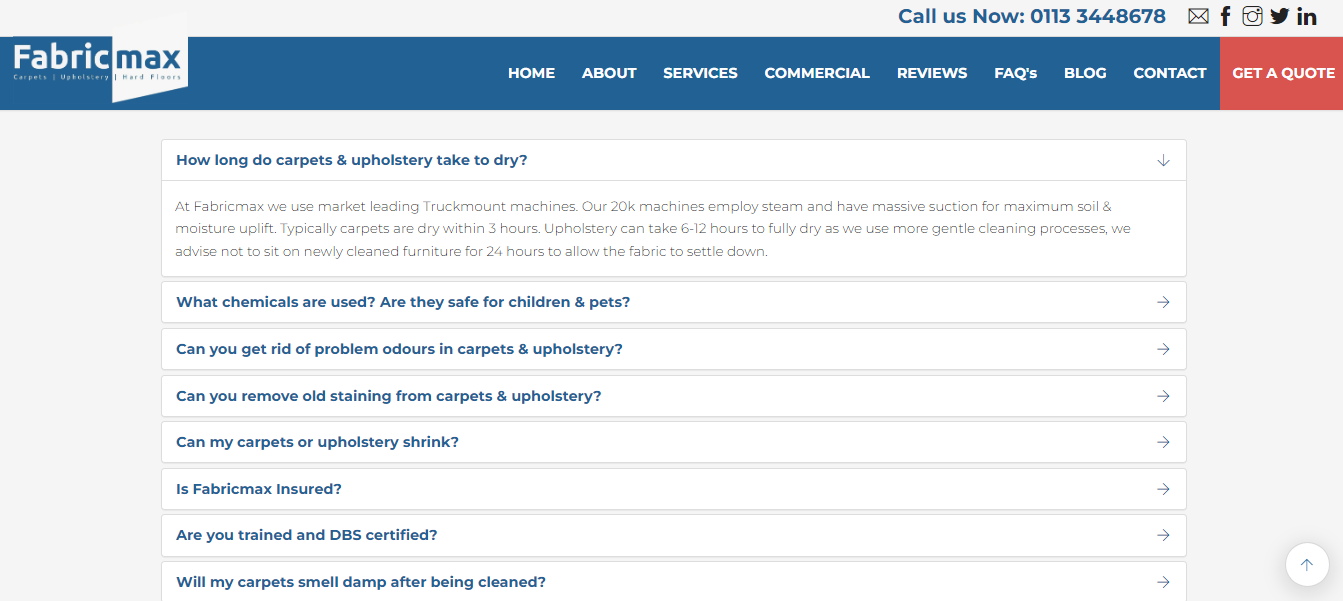Expand the old staining removal question
The width and height of the screenshot is (1343, 601).
click(x=674, y=396)
